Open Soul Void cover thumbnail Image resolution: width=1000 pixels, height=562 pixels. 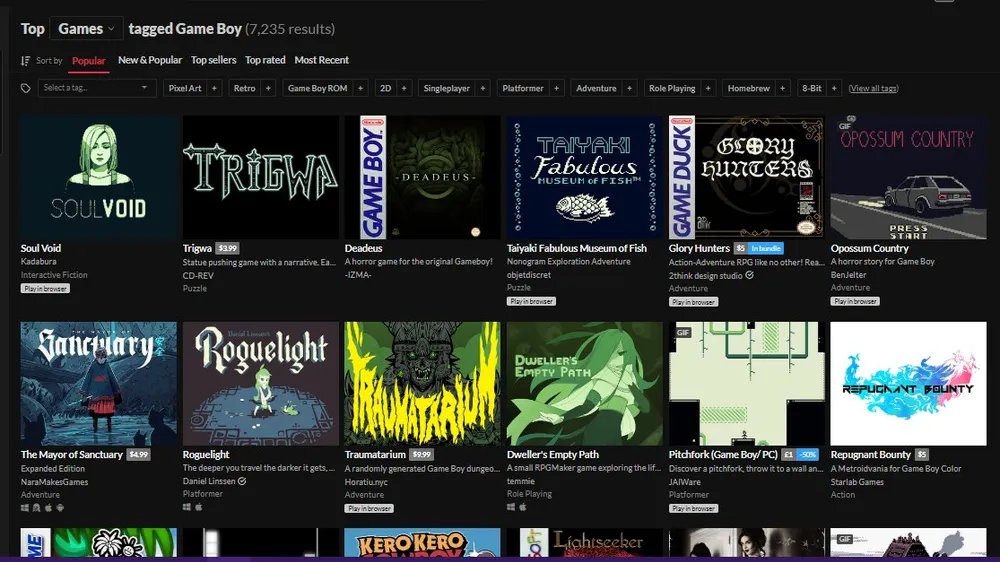click(99, 177)
